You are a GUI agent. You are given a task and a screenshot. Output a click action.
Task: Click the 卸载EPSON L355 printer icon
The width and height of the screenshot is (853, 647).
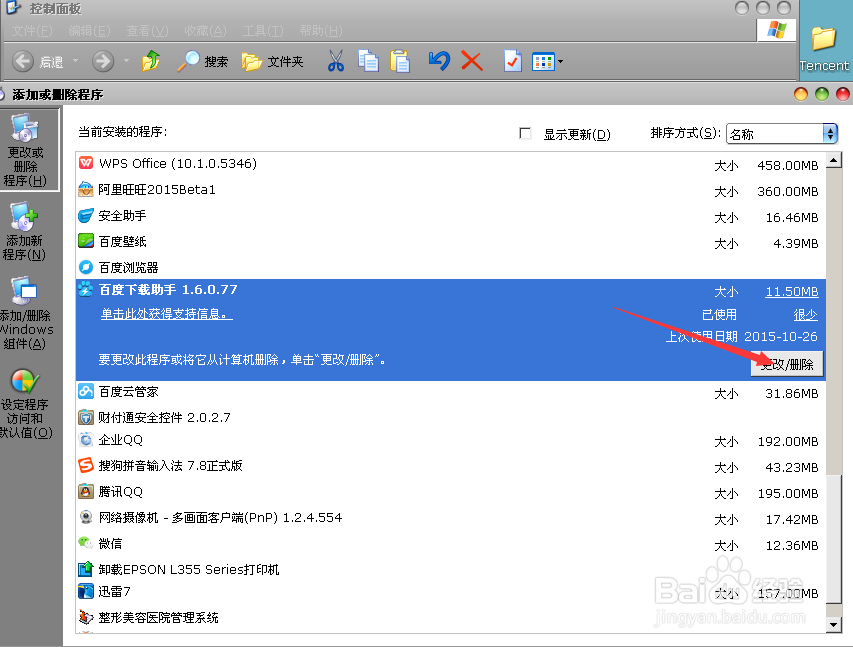[x=86, y=569]
